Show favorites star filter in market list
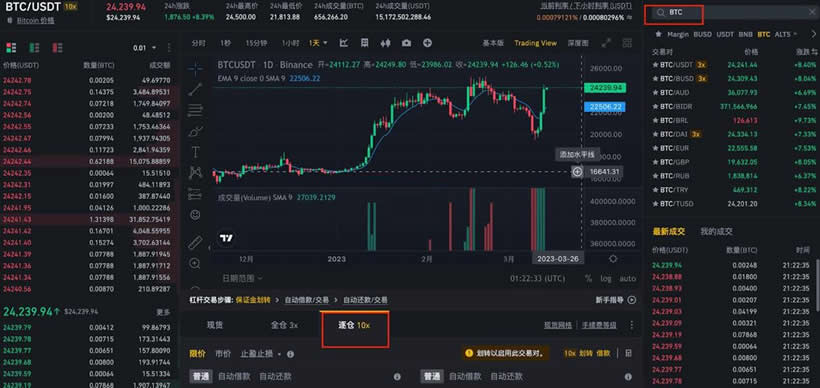This screenshot has width=820, height=388. (x=658, y=34)
